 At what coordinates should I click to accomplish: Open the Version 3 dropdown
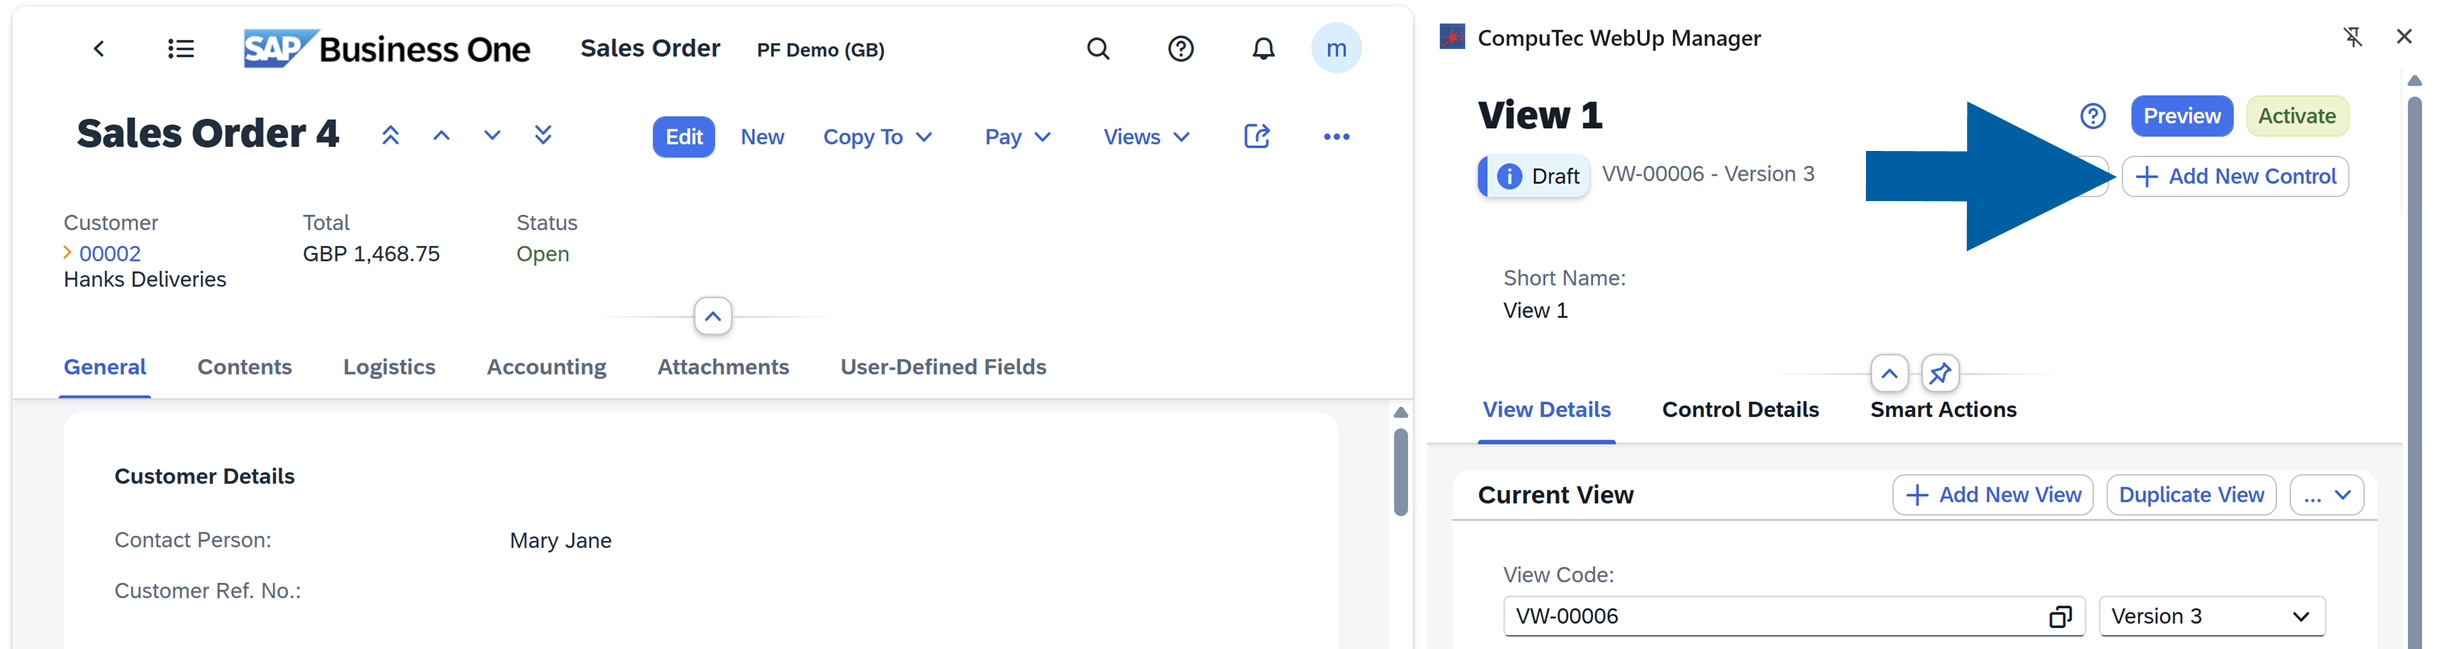click(x=2212, y=617)
